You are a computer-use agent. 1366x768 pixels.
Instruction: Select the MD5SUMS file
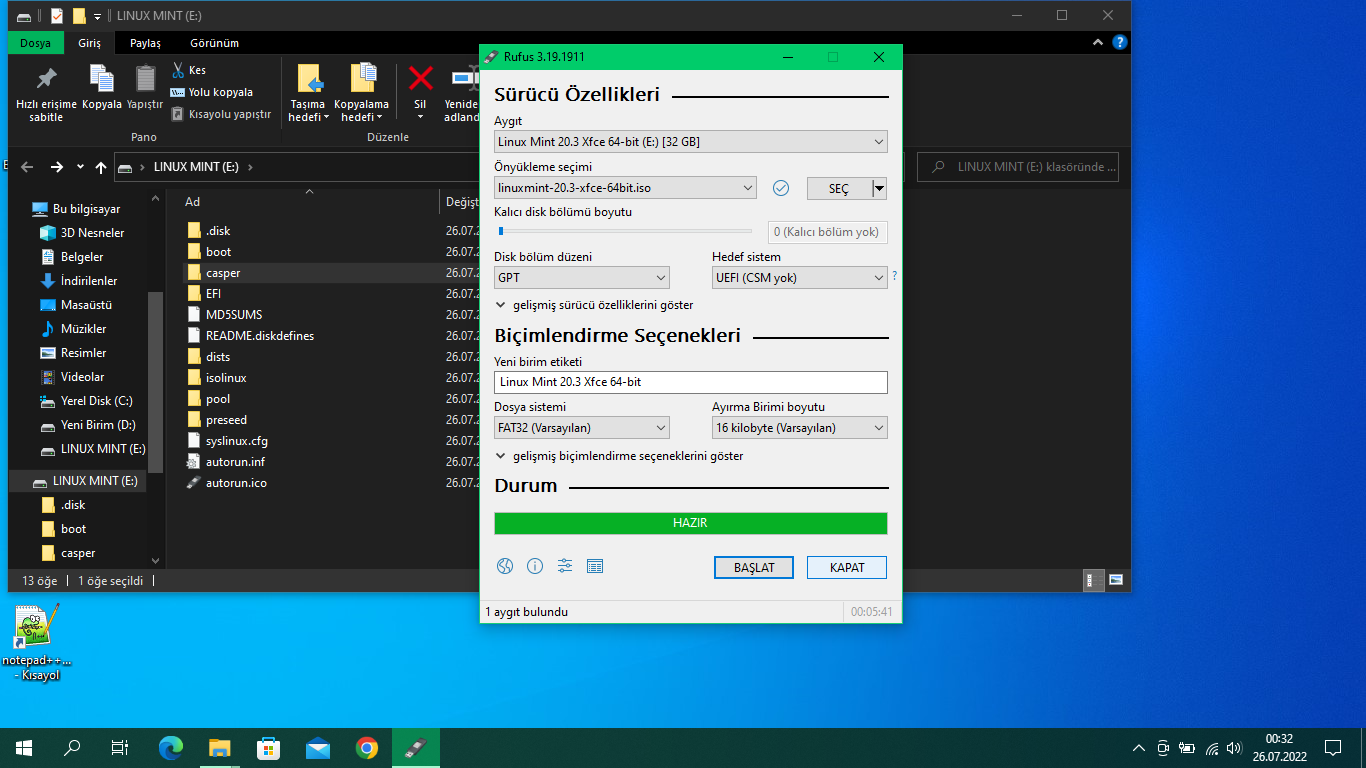(234, 315)
